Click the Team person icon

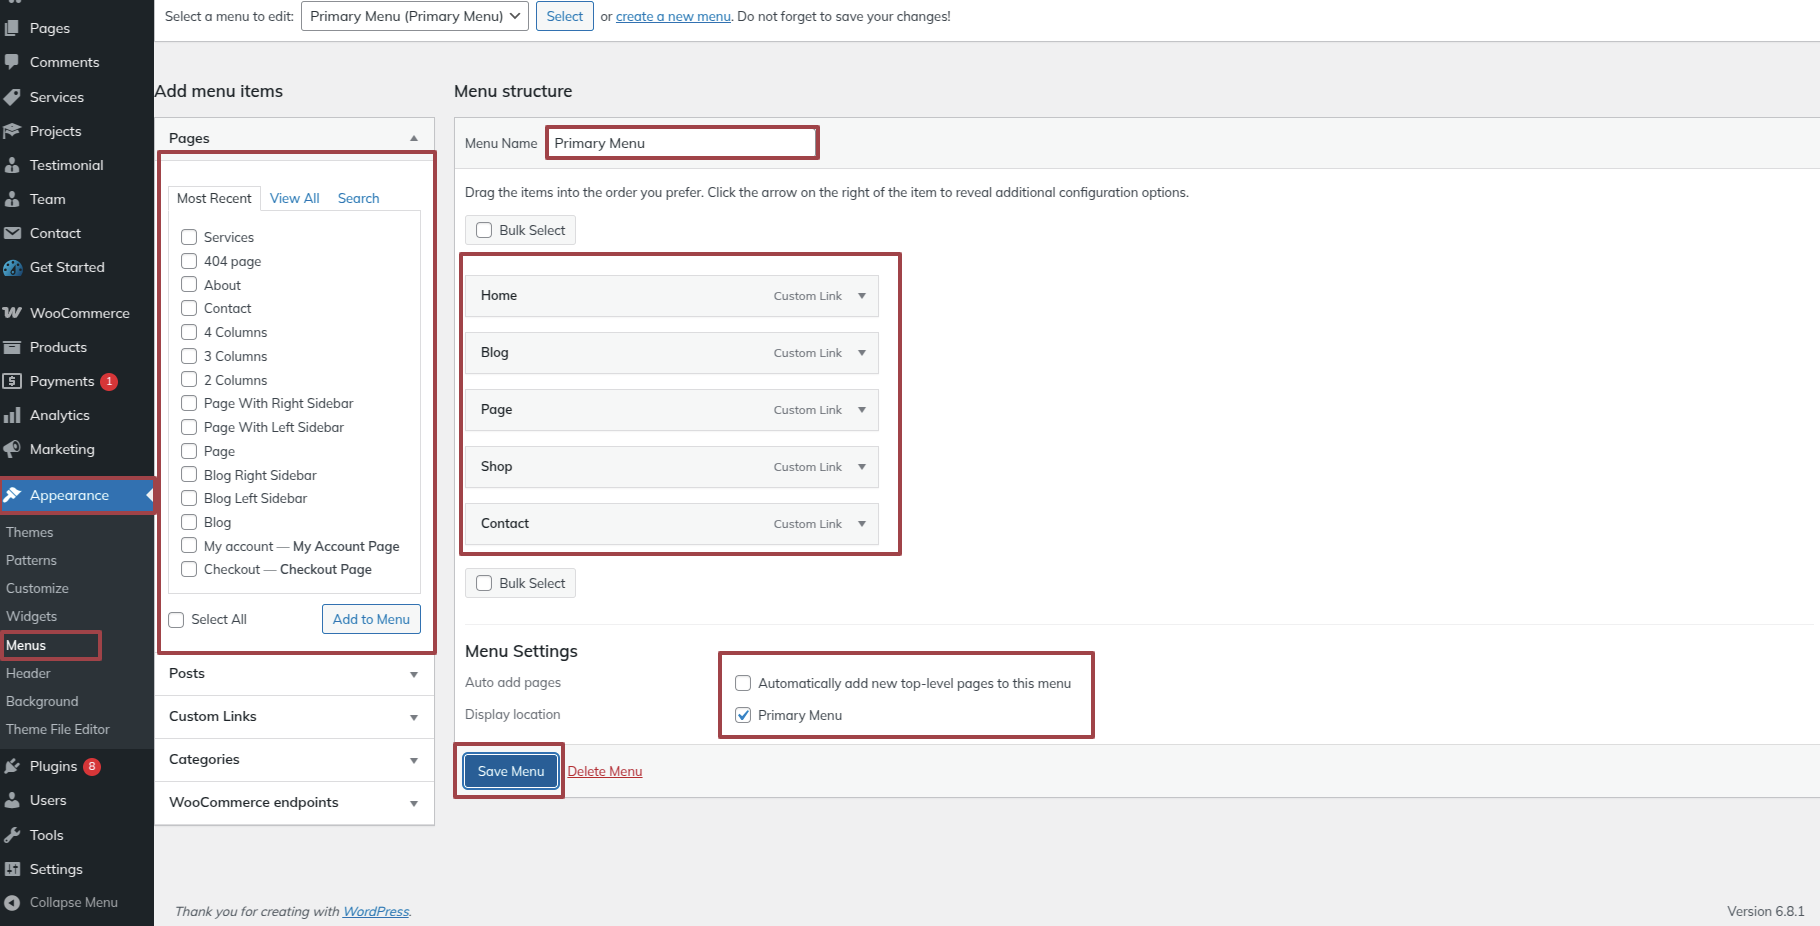tap(12, 199)
